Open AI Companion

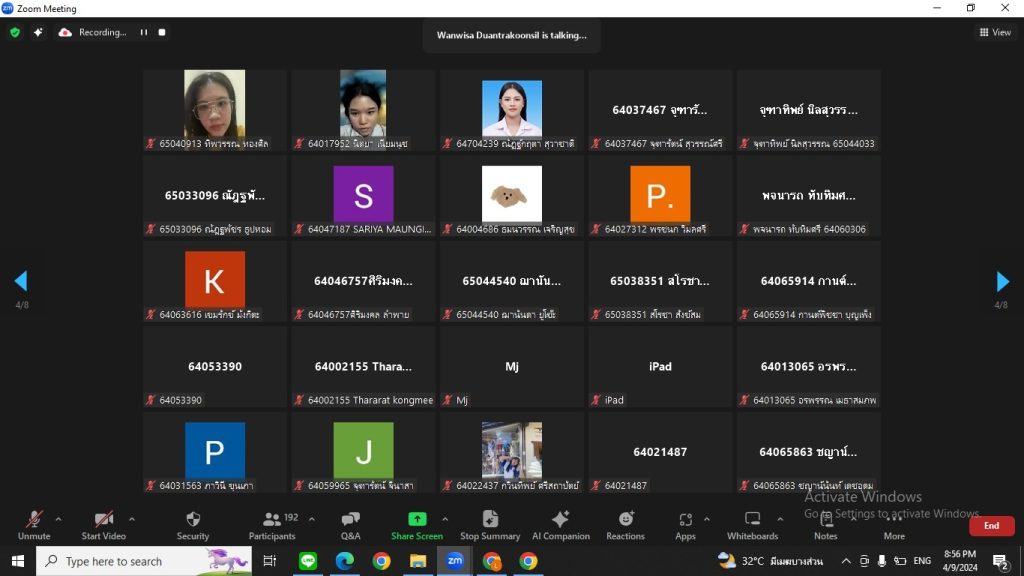560,526
